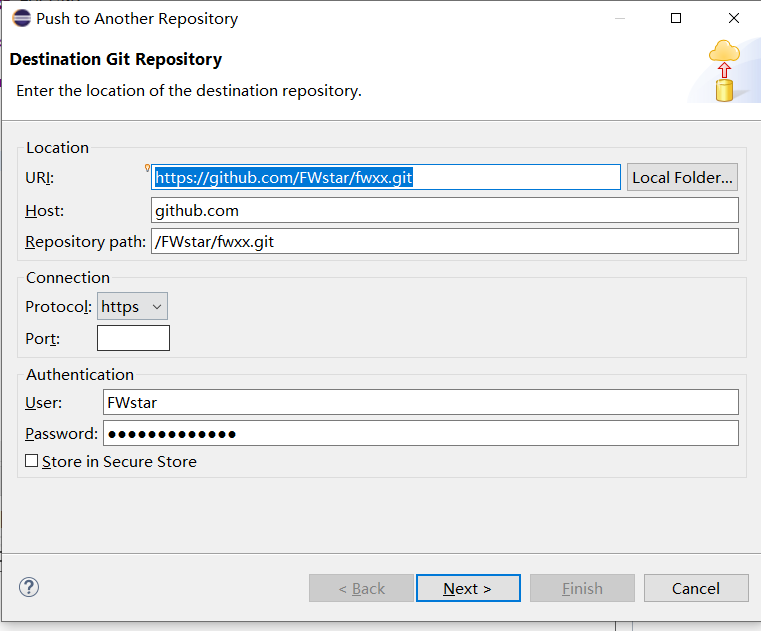Screen dimensions: 761x631
Task: Cancel the push wizard
Action: pos(695,588)
